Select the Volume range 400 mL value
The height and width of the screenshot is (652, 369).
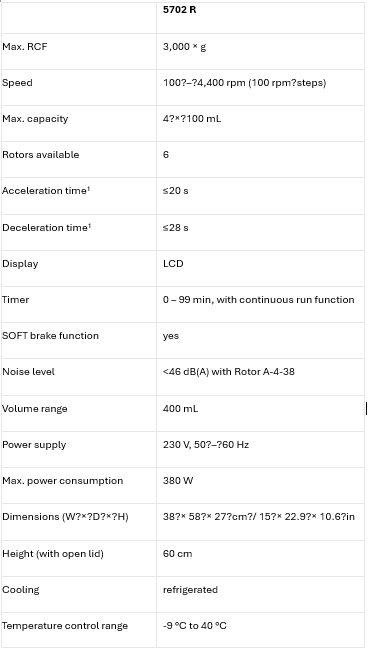click(x=181, y=408)
